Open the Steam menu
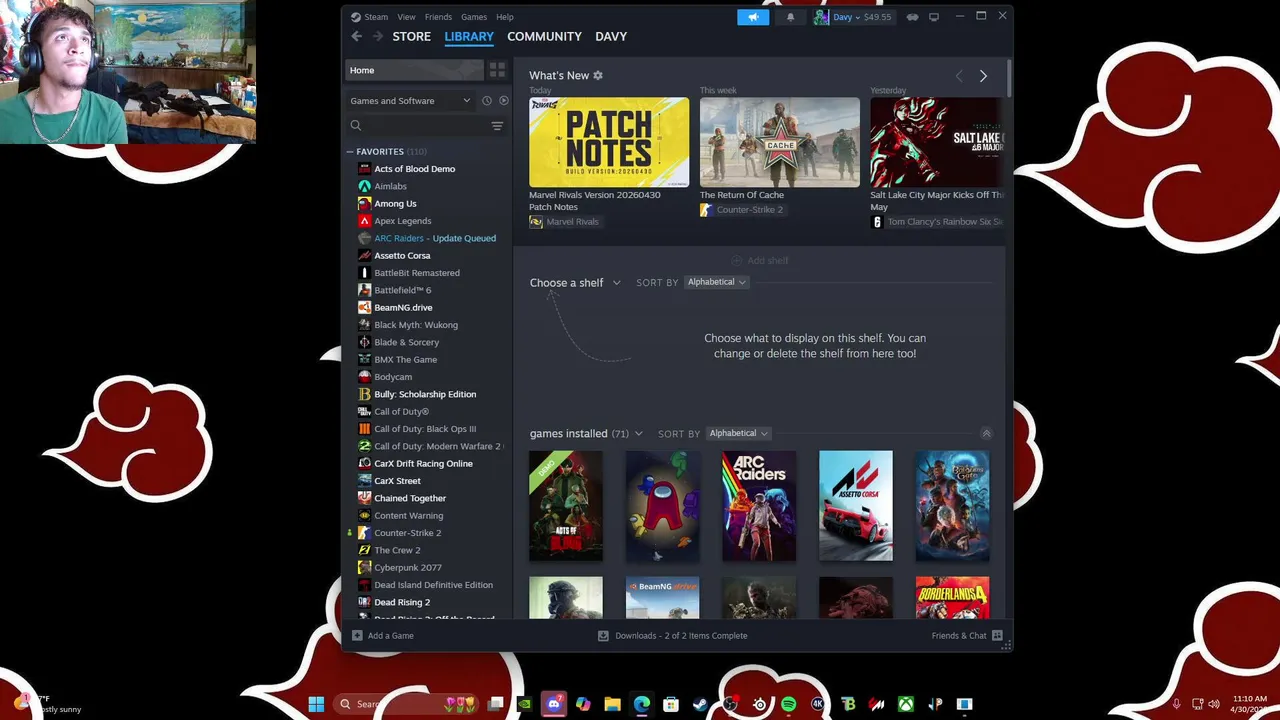Viewport: 1280px width, 720px height. coord(369,17)
